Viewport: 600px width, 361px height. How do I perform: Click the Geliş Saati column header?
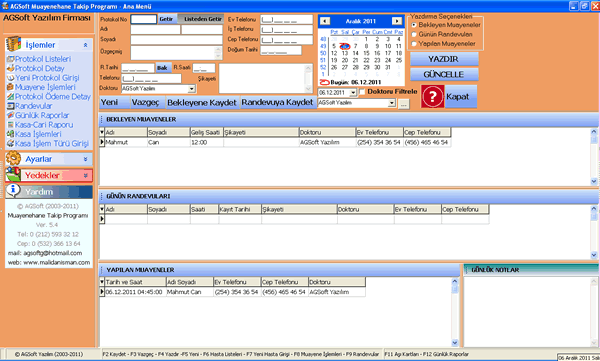tap(207, 132)
